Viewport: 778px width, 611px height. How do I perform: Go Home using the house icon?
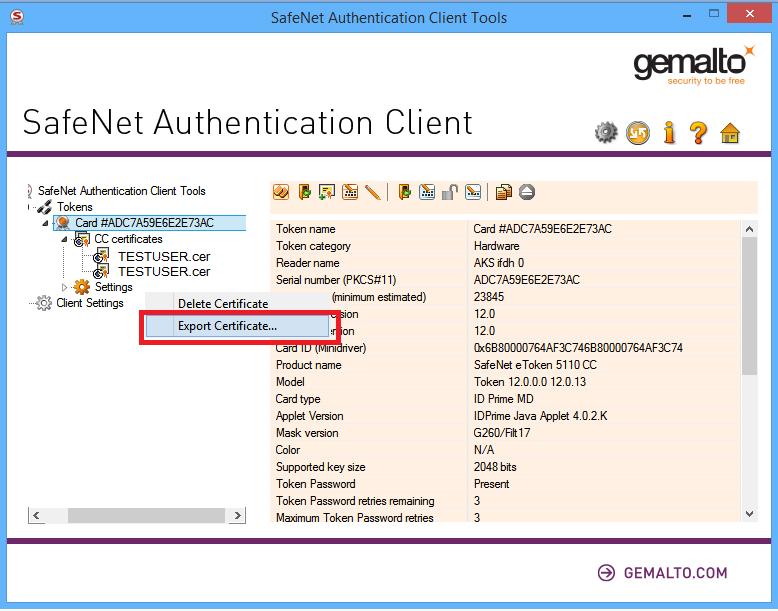tap(730, 133)
